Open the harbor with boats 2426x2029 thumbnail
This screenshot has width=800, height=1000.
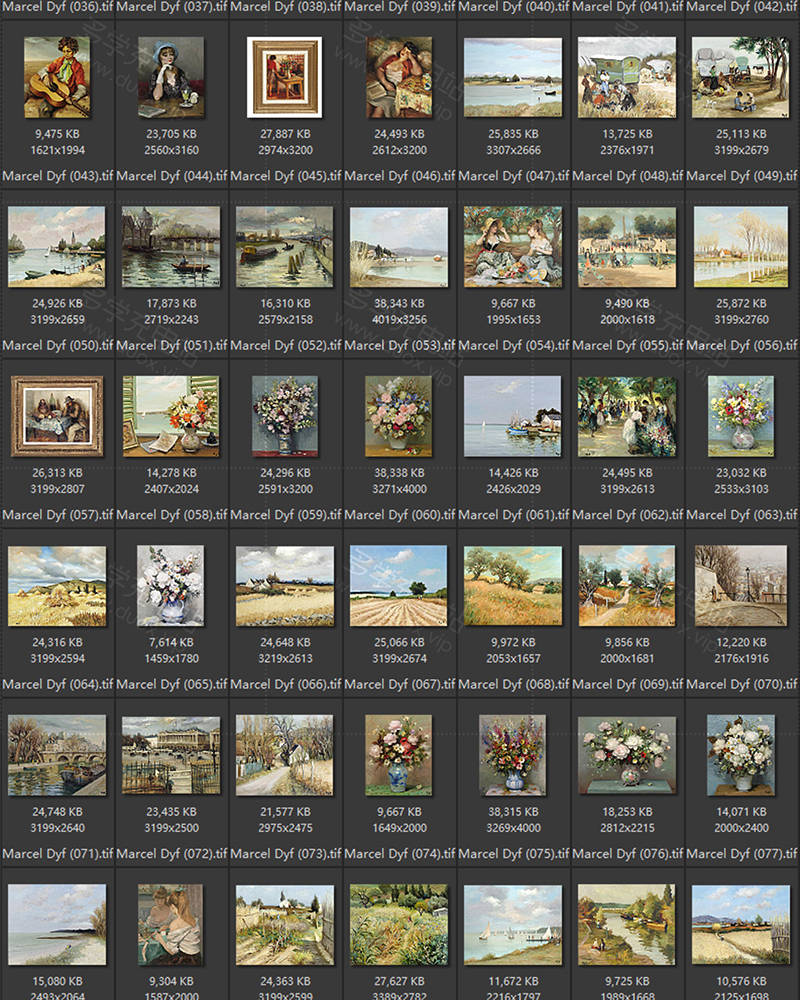point(513,416)
